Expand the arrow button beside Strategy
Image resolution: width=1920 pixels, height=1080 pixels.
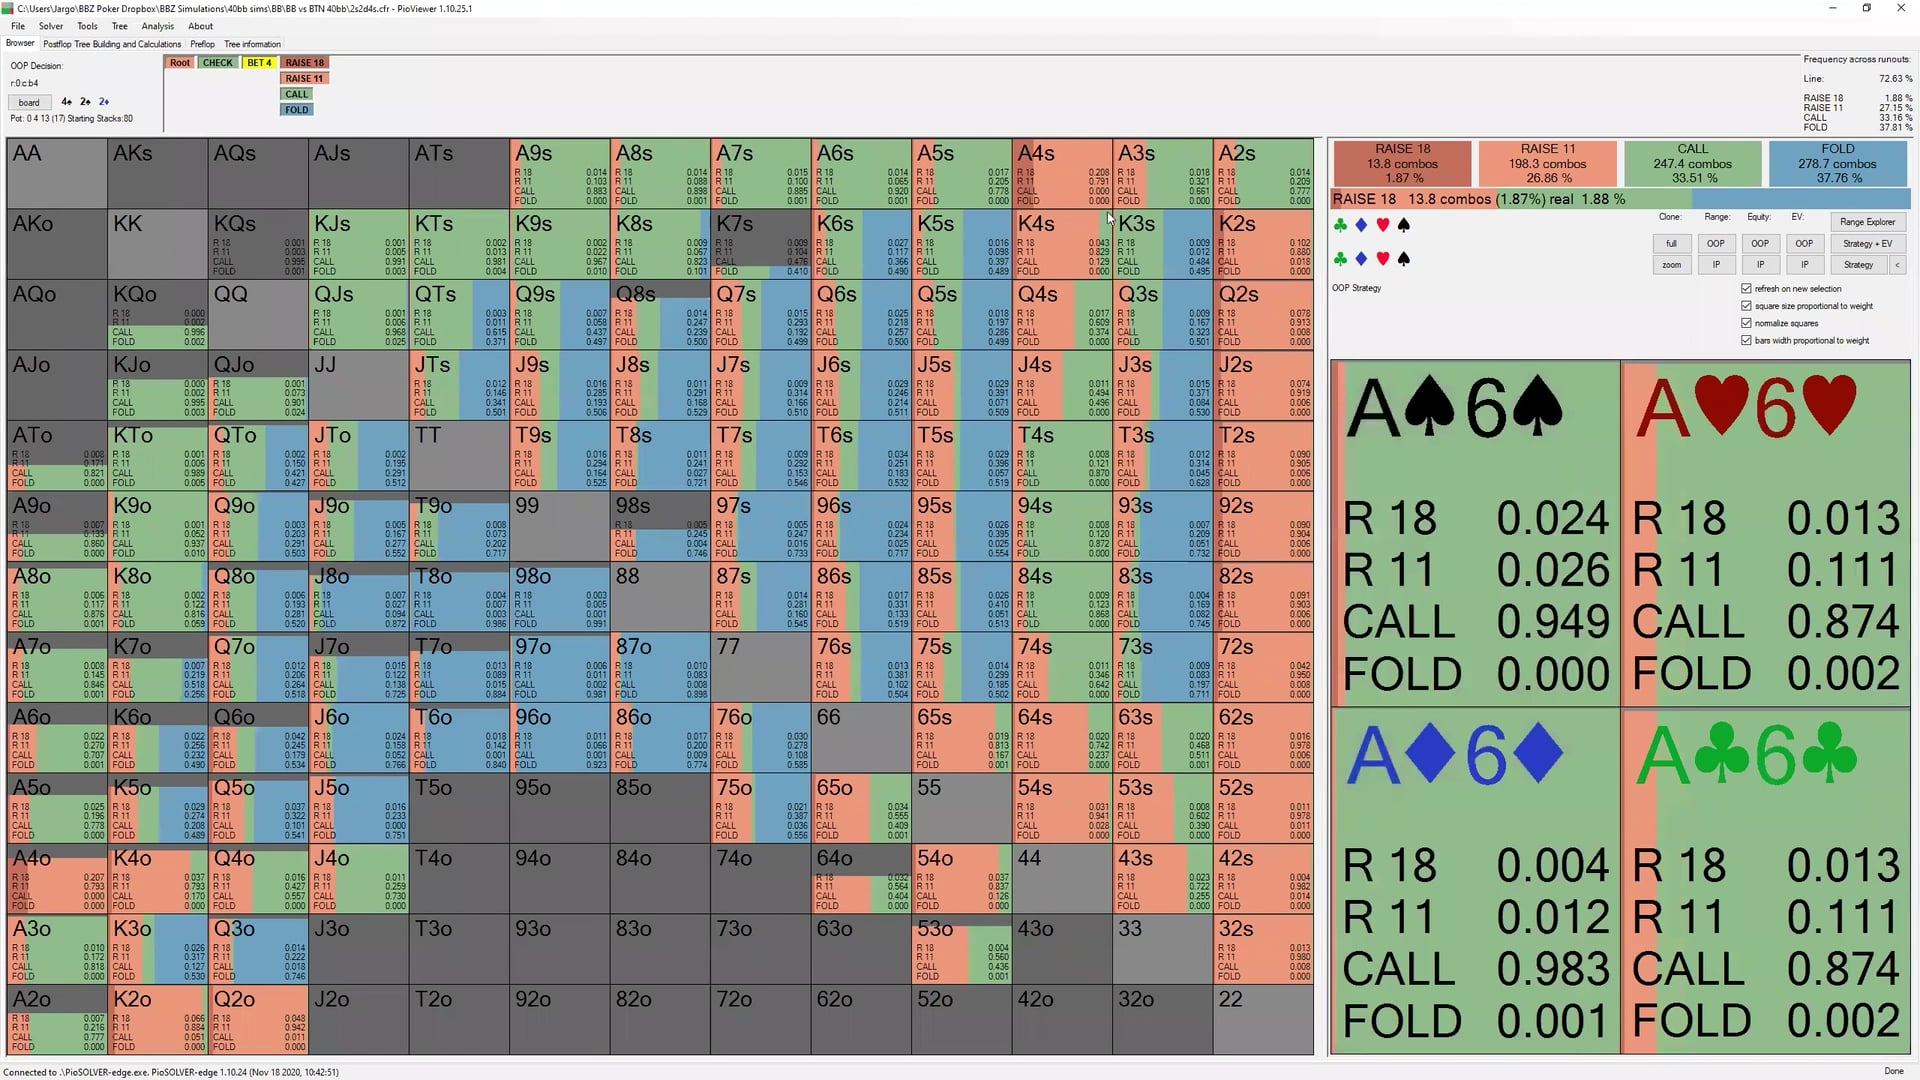pos(1897,265)
